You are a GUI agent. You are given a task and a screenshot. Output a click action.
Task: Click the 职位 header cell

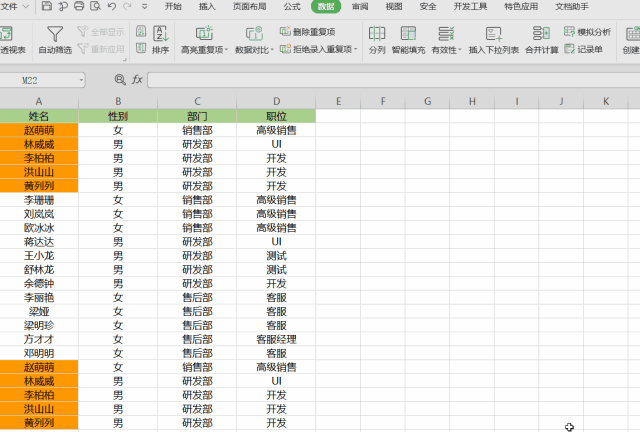[276, 116]
